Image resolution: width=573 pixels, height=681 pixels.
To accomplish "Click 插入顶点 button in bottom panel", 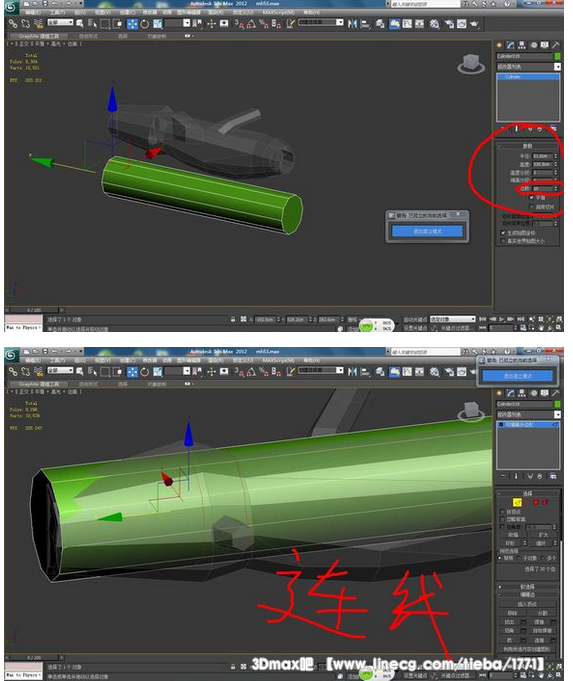I will (x=527, y=604).
